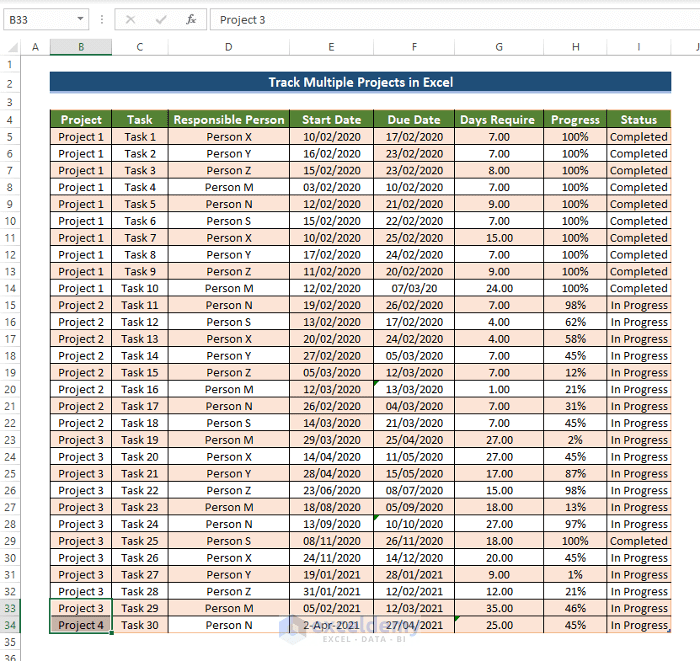
Task: Click the 'Progress' header cell
Action: (575, 120)
